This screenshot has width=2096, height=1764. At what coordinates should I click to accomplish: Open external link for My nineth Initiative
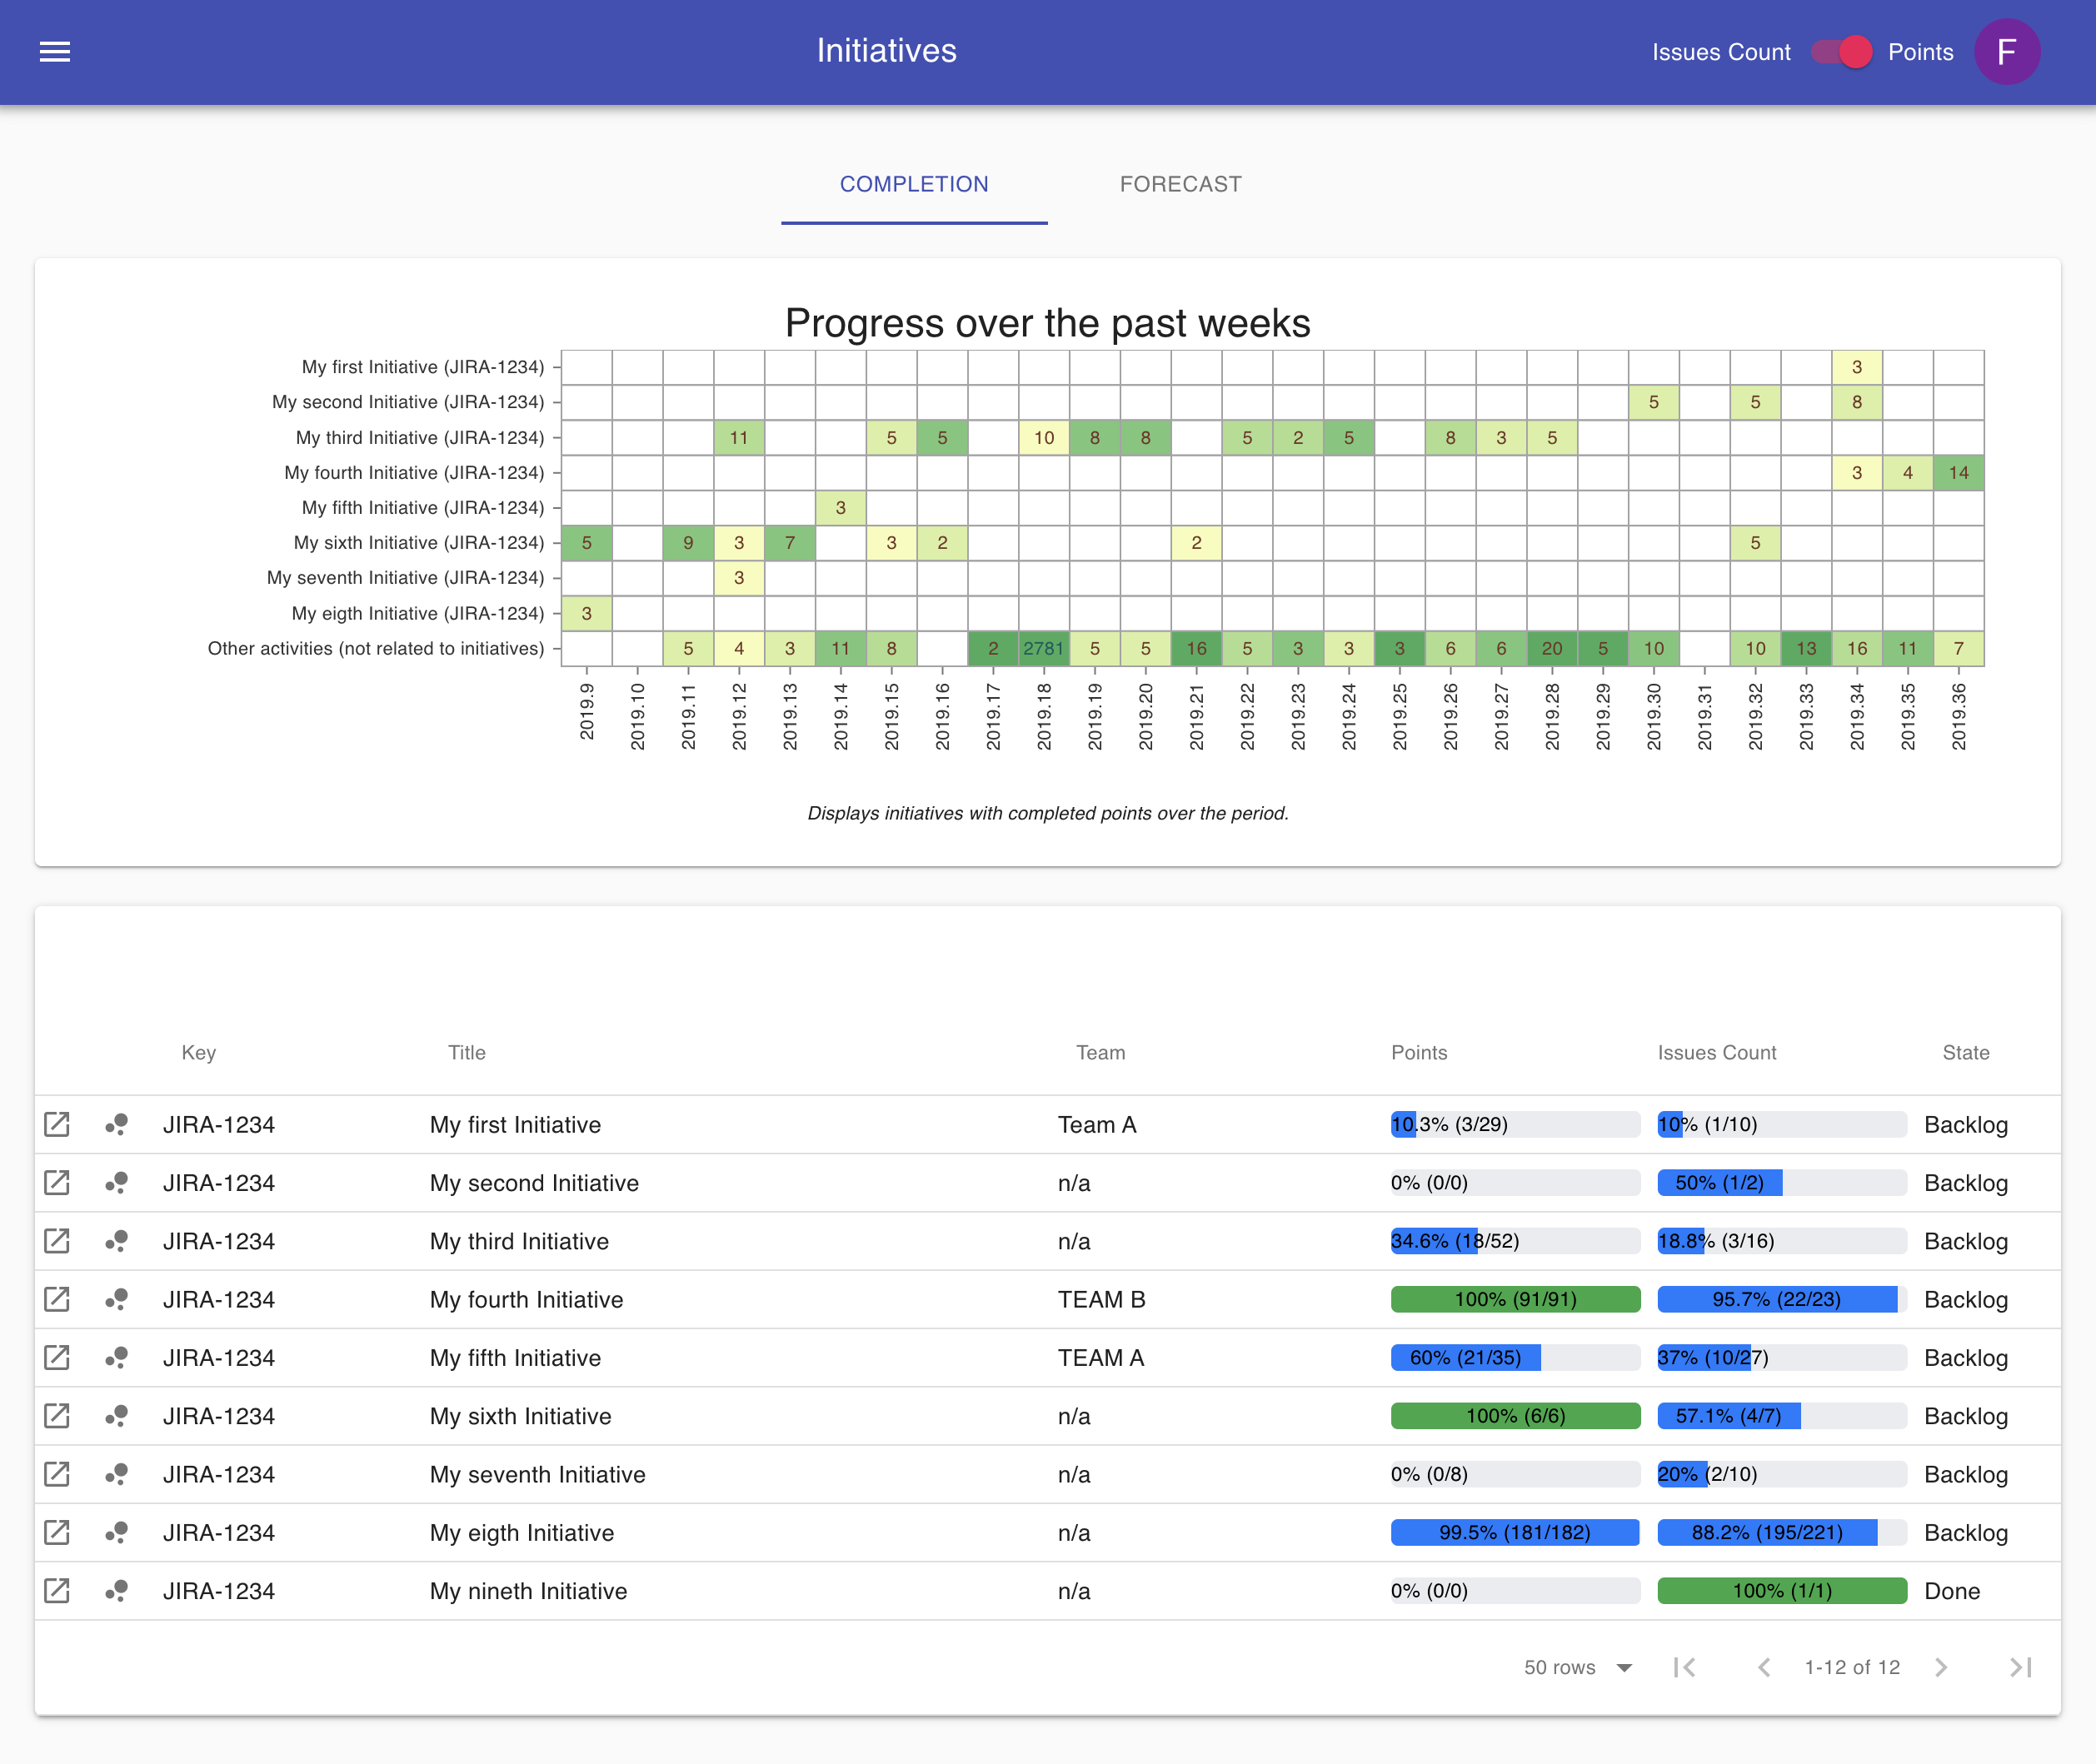[57, 1591]
